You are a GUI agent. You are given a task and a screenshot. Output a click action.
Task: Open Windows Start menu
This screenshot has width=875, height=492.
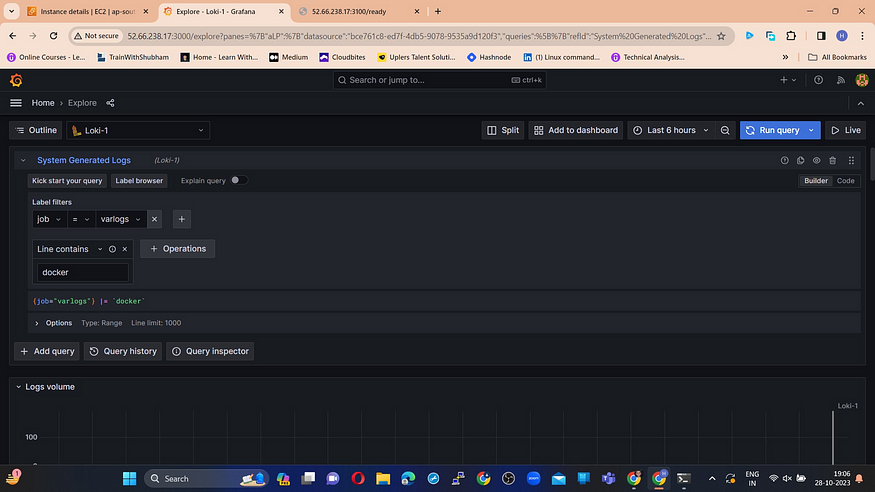coord(129,479)
